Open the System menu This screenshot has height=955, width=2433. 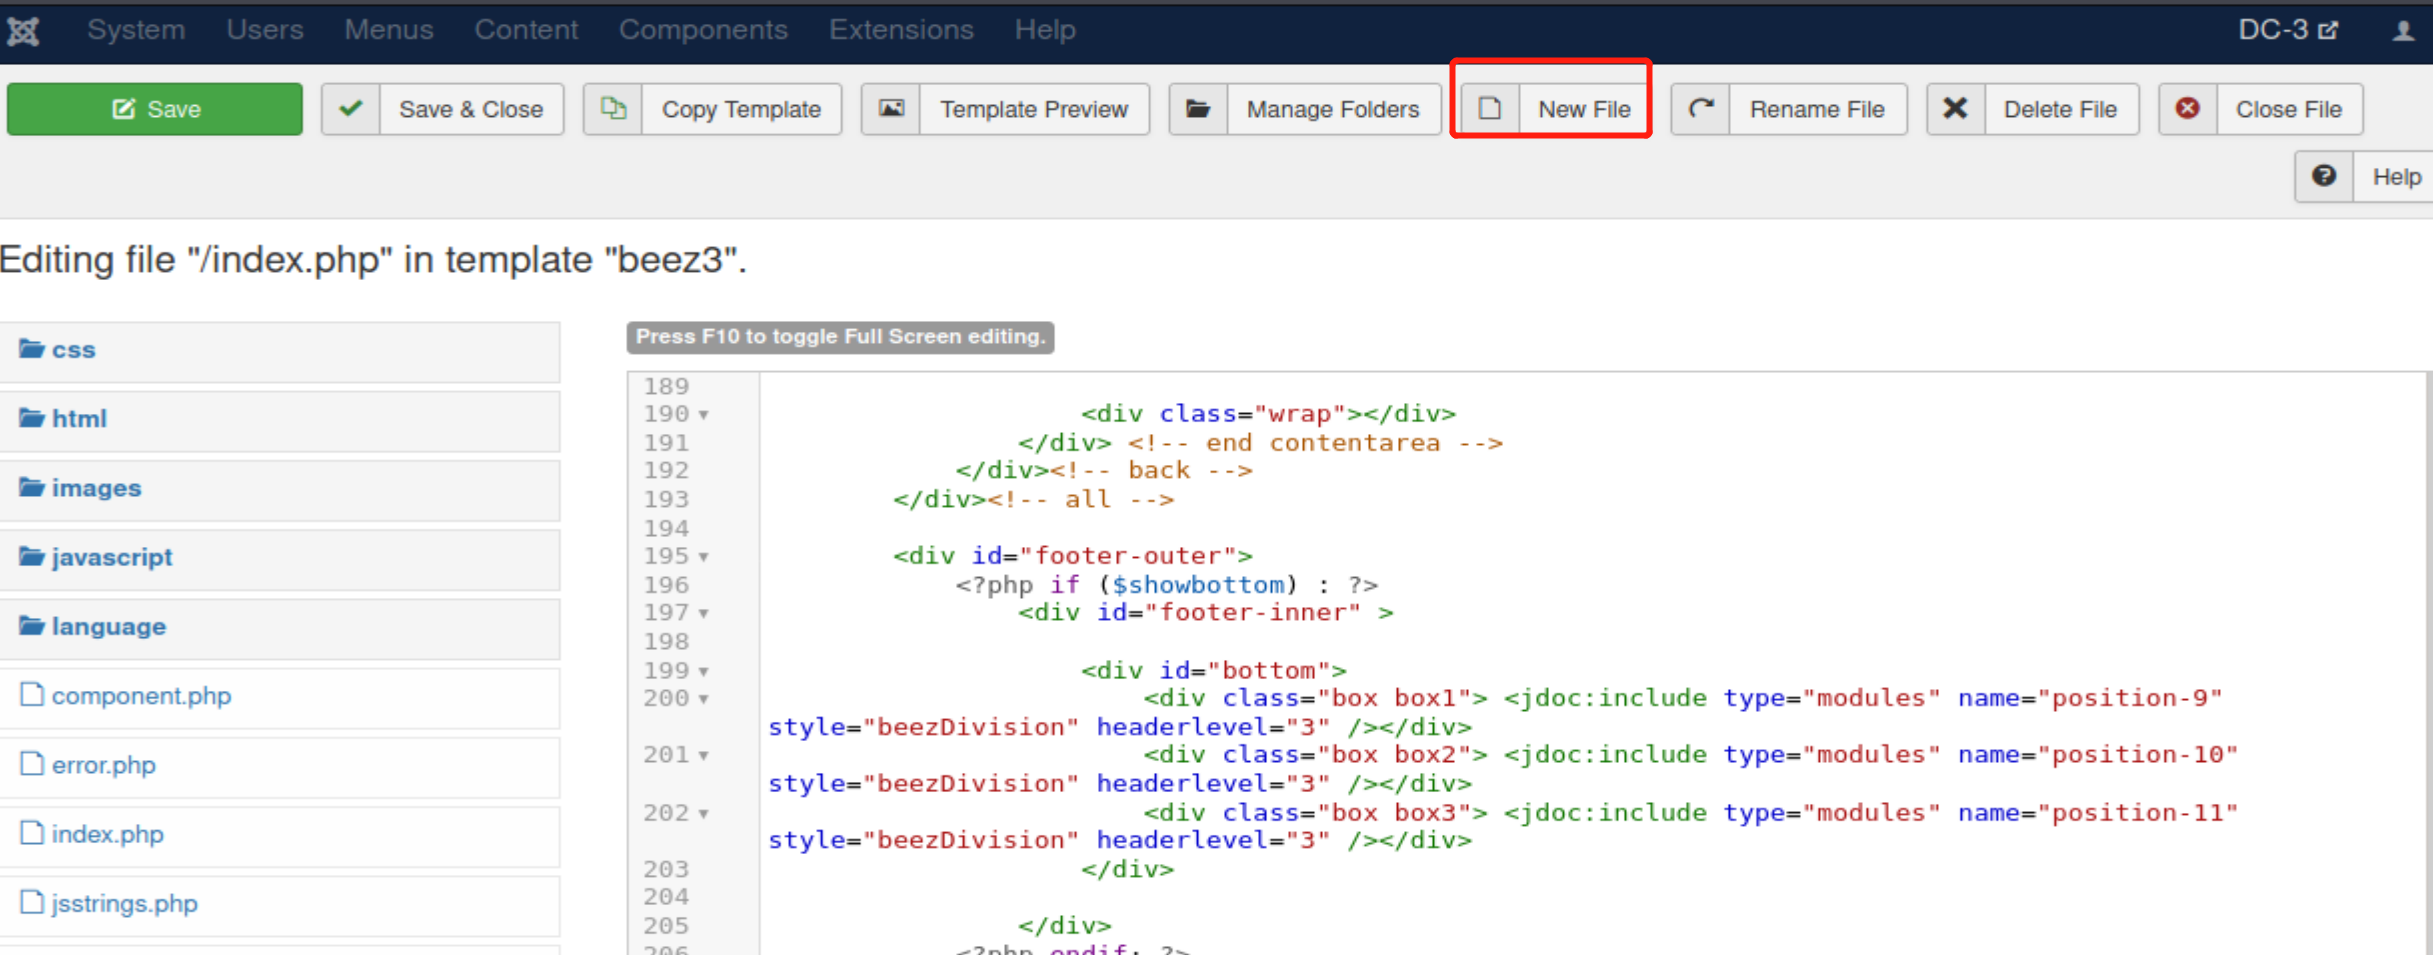tap(136, 30)
